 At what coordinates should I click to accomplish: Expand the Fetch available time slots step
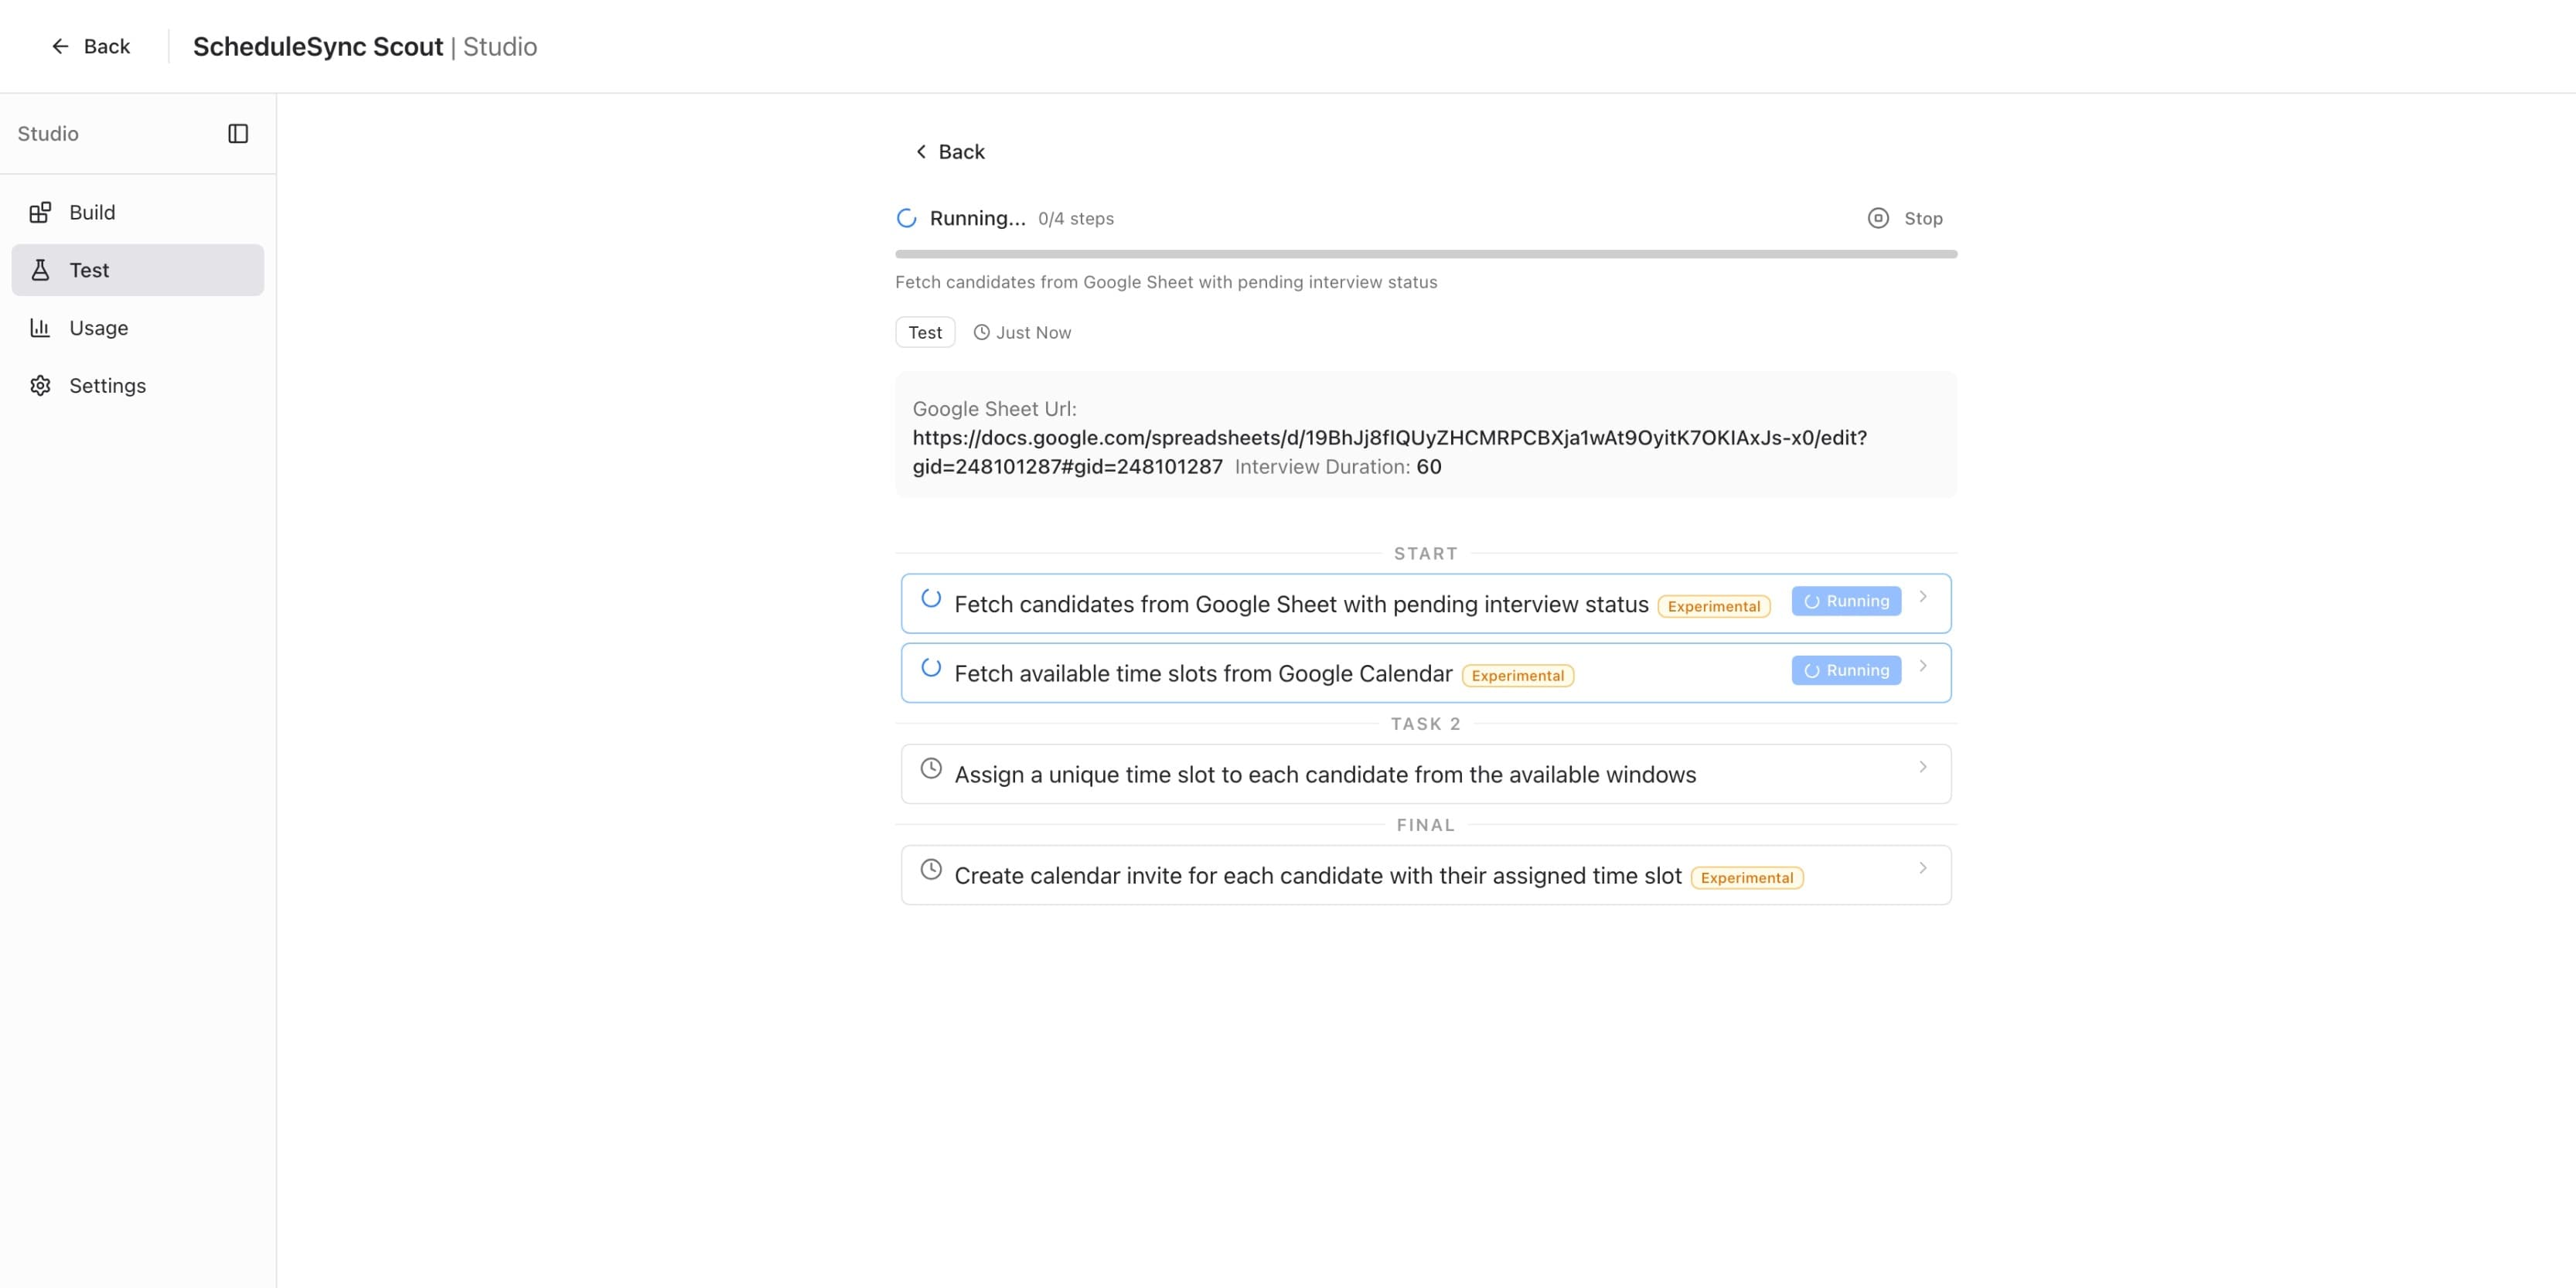point(1922,666)
